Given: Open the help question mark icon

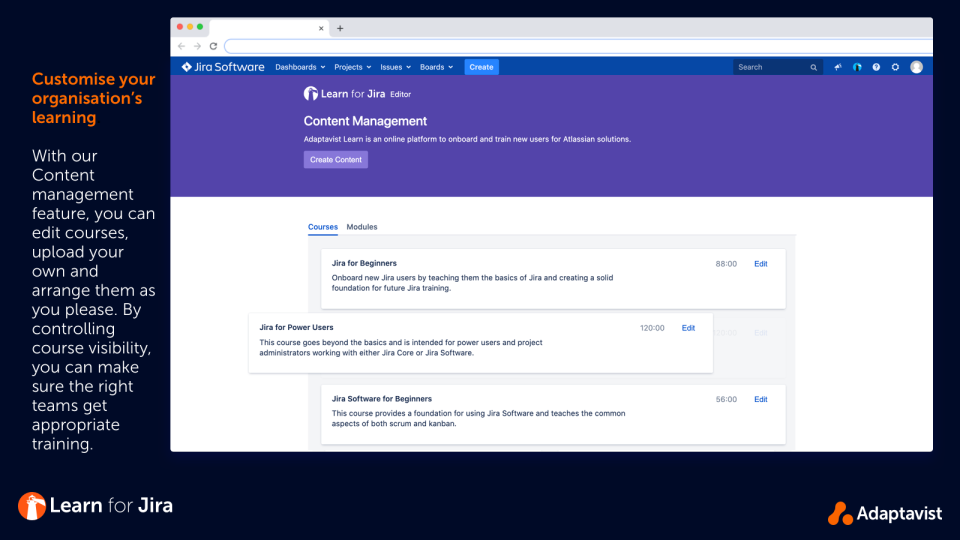Looking at the screenshot, I should click(876, 67).
